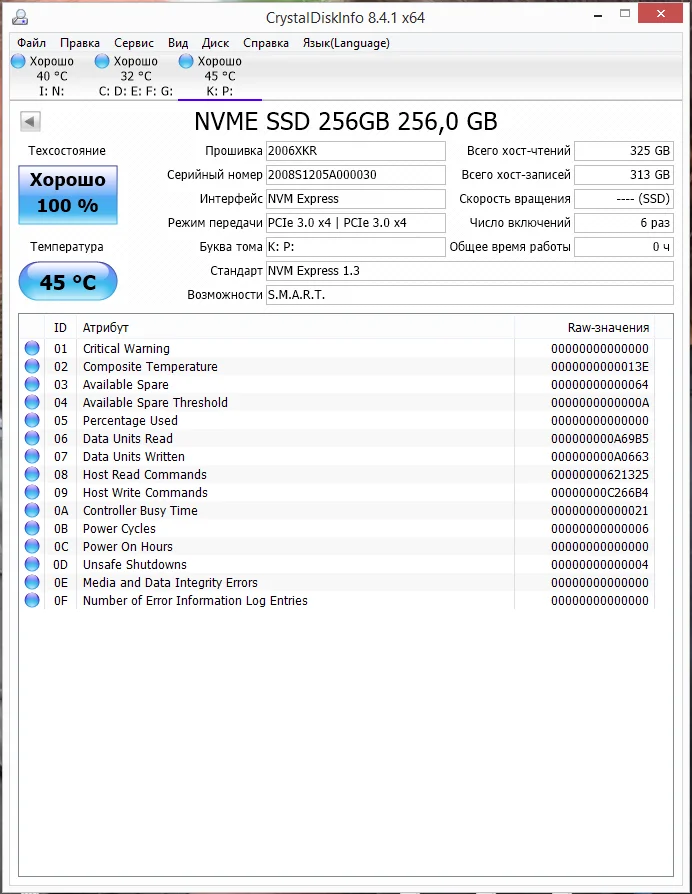The image size is (692, 894).
Task: Open the Вид menu
Action: click(178, 43)
